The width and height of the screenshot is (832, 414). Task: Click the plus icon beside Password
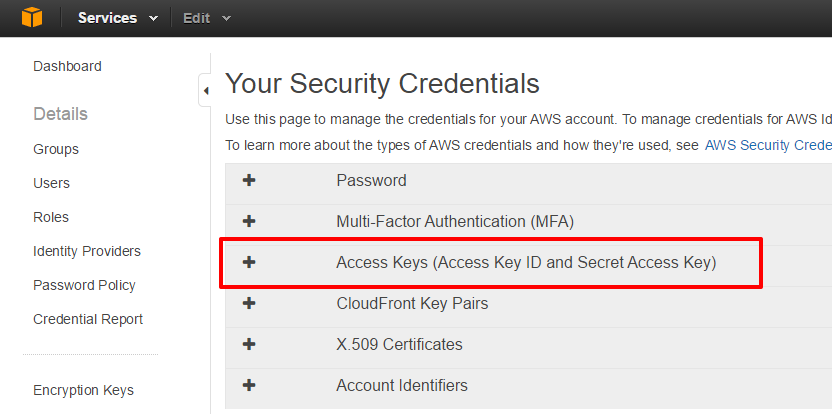click(x=249, y=180)
